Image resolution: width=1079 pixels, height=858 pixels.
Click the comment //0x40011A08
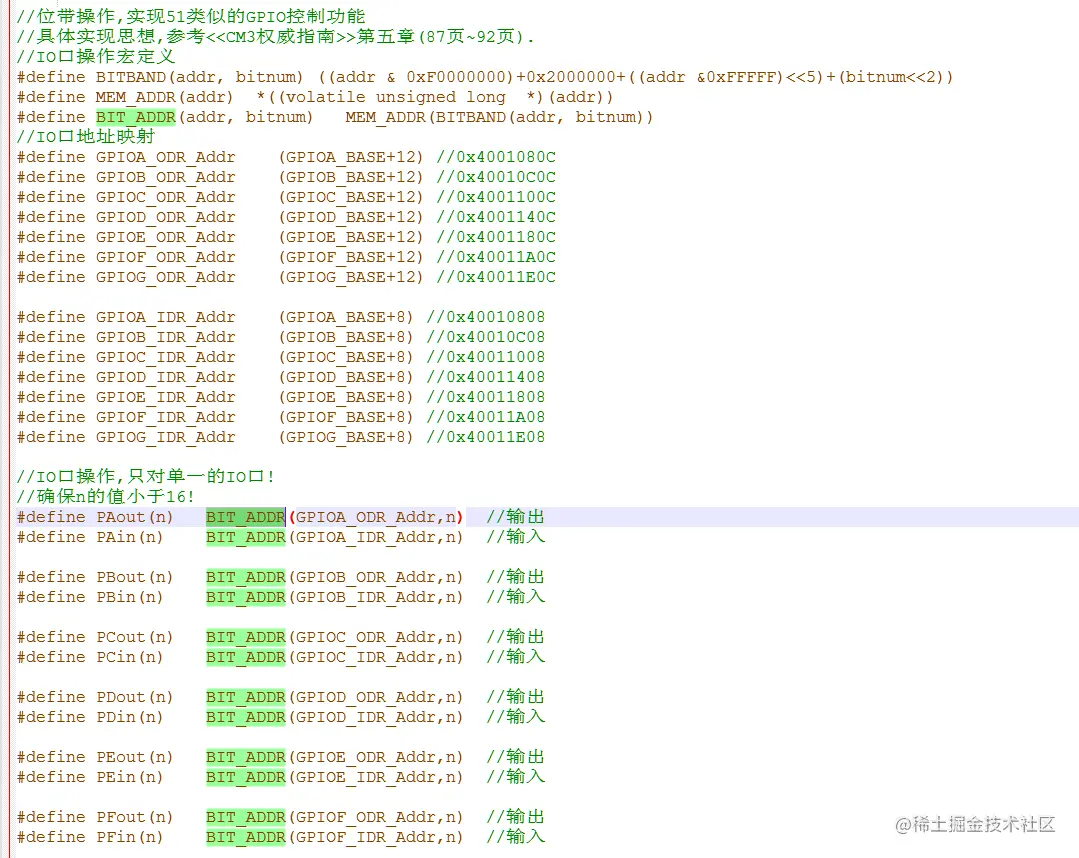click(x=485, y=417)
